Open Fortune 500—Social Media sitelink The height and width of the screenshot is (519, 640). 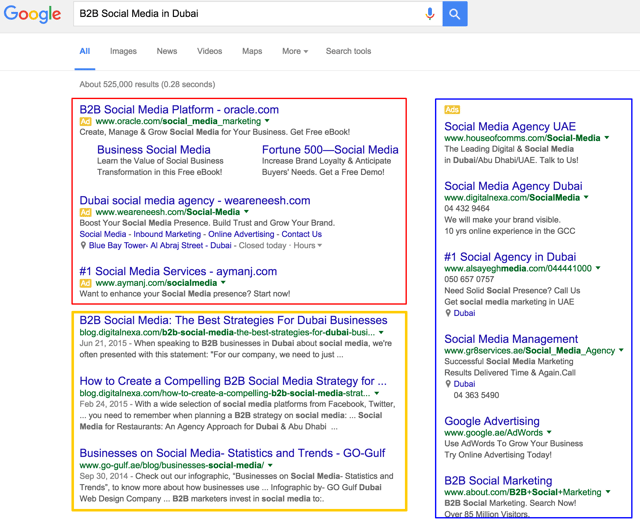(330, 150)
